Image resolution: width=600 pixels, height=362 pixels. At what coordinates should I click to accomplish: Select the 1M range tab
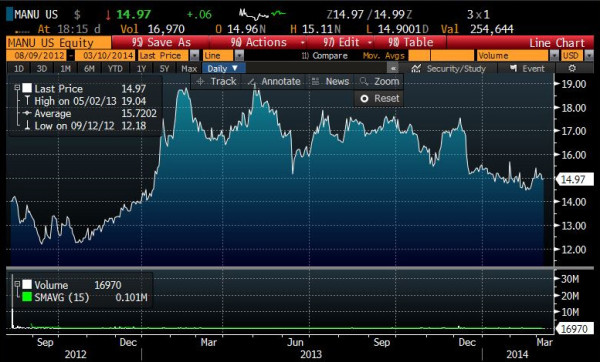[65, 69]
